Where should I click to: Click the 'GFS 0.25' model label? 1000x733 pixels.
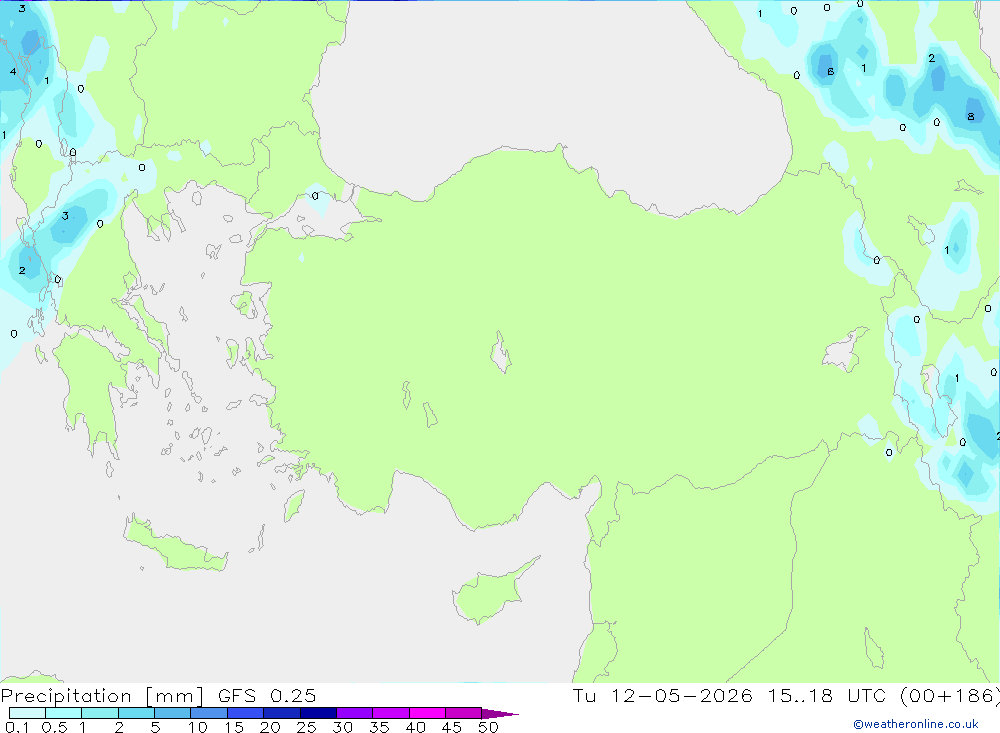click(267, 696)
